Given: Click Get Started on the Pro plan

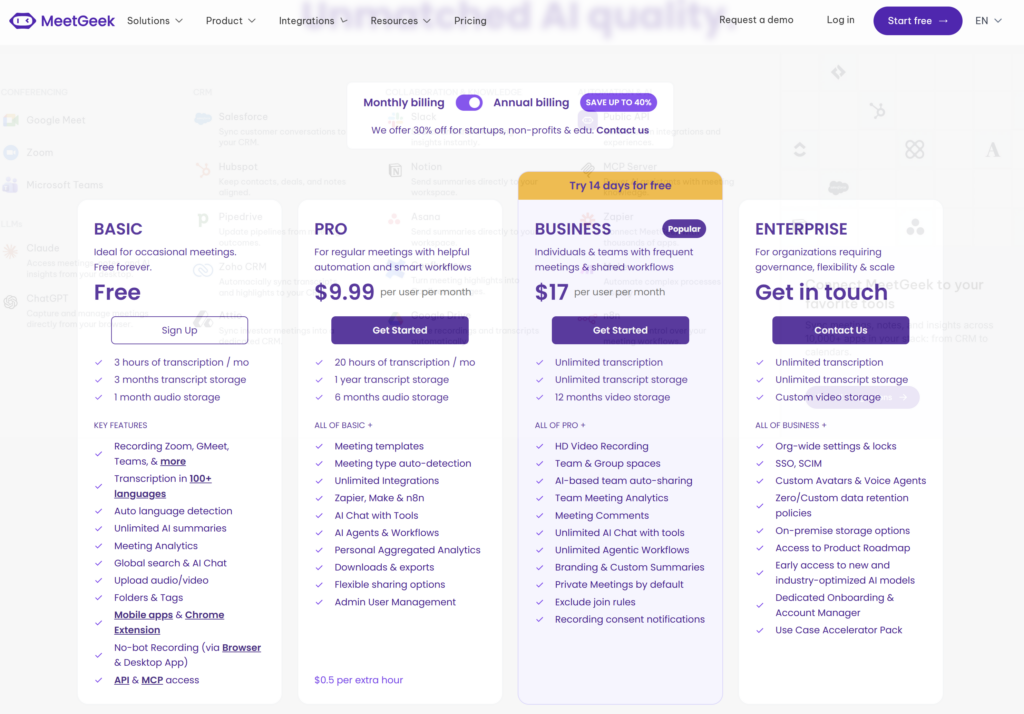Looking at the screenshot, I should point(400,330).
